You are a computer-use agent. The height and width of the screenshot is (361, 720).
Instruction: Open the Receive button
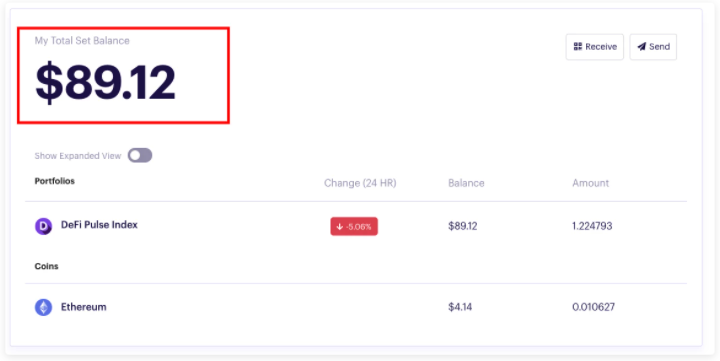pyautogui.click(x=595, y=46)
